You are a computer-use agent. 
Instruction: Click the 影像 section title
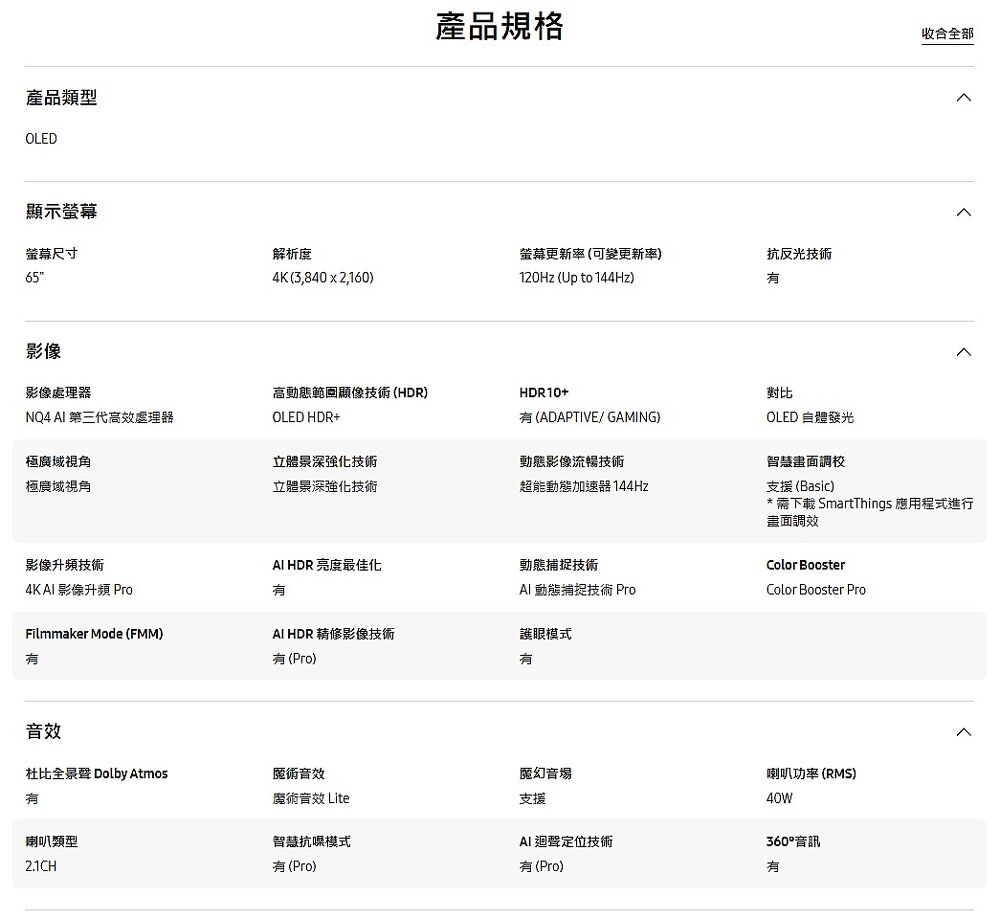(43, 351)
